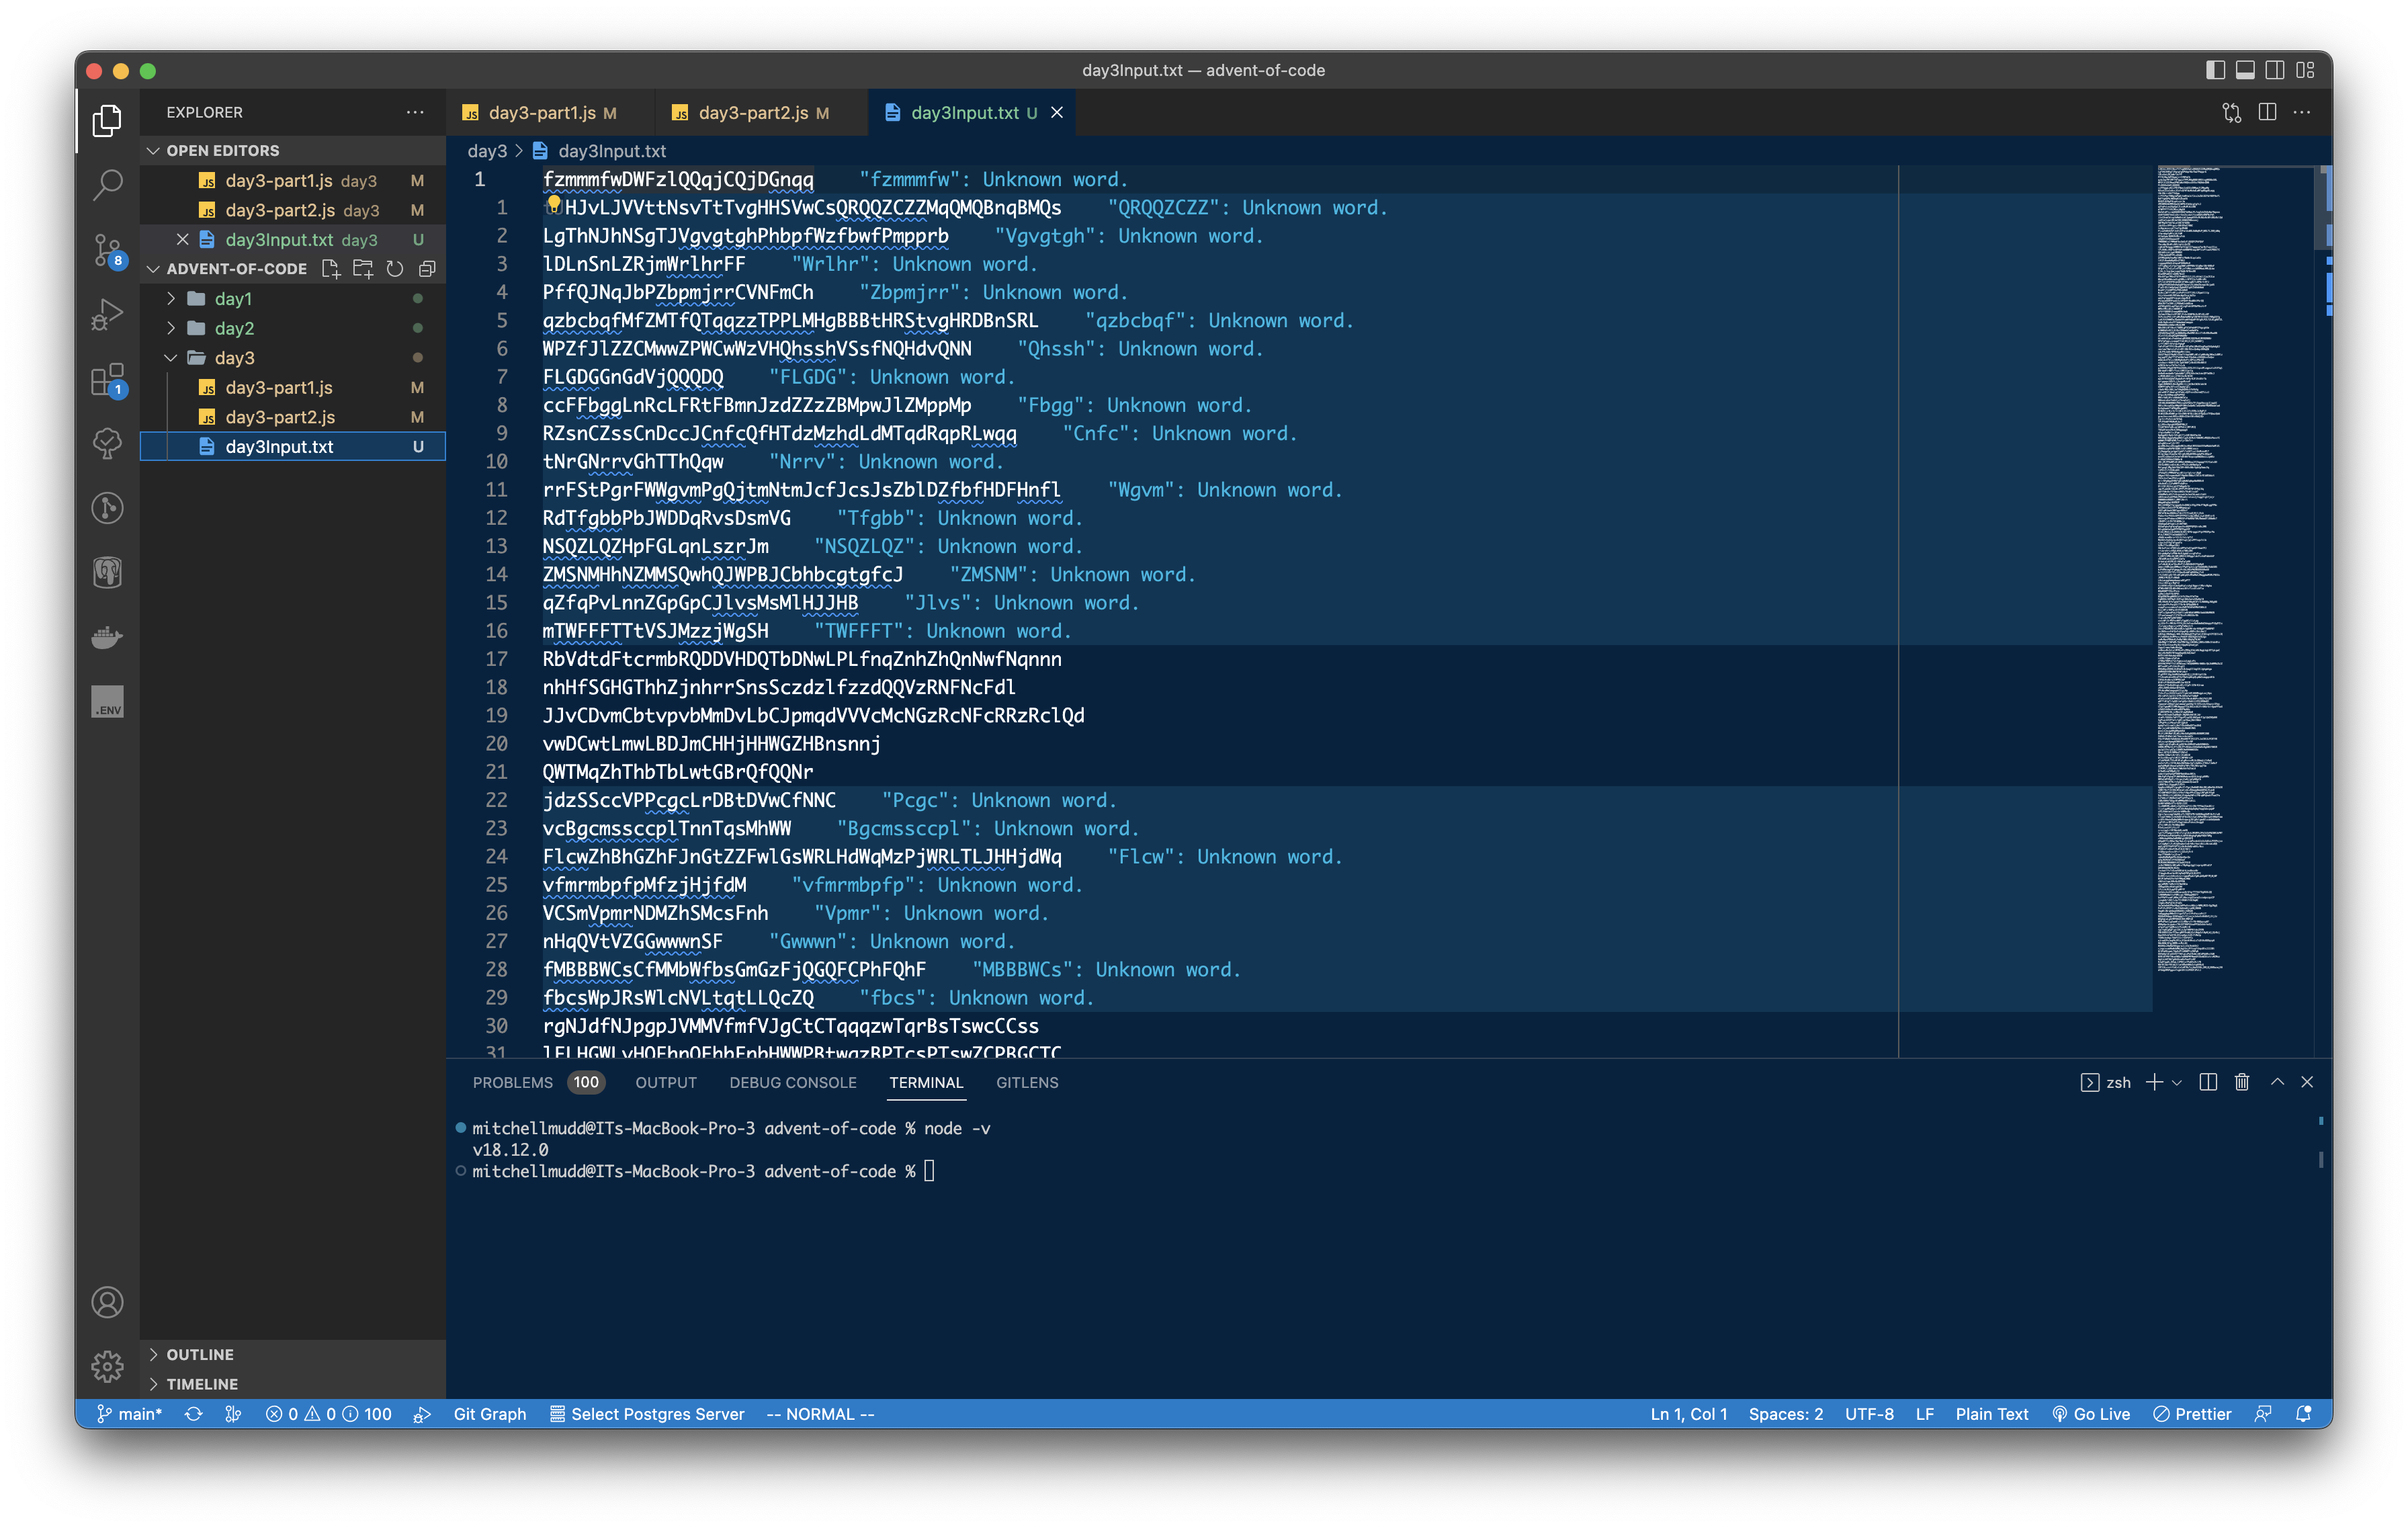Toggle the panel visibility layout icon
Viewport: 2408px width, 1528px height.
pos(2245,70)
